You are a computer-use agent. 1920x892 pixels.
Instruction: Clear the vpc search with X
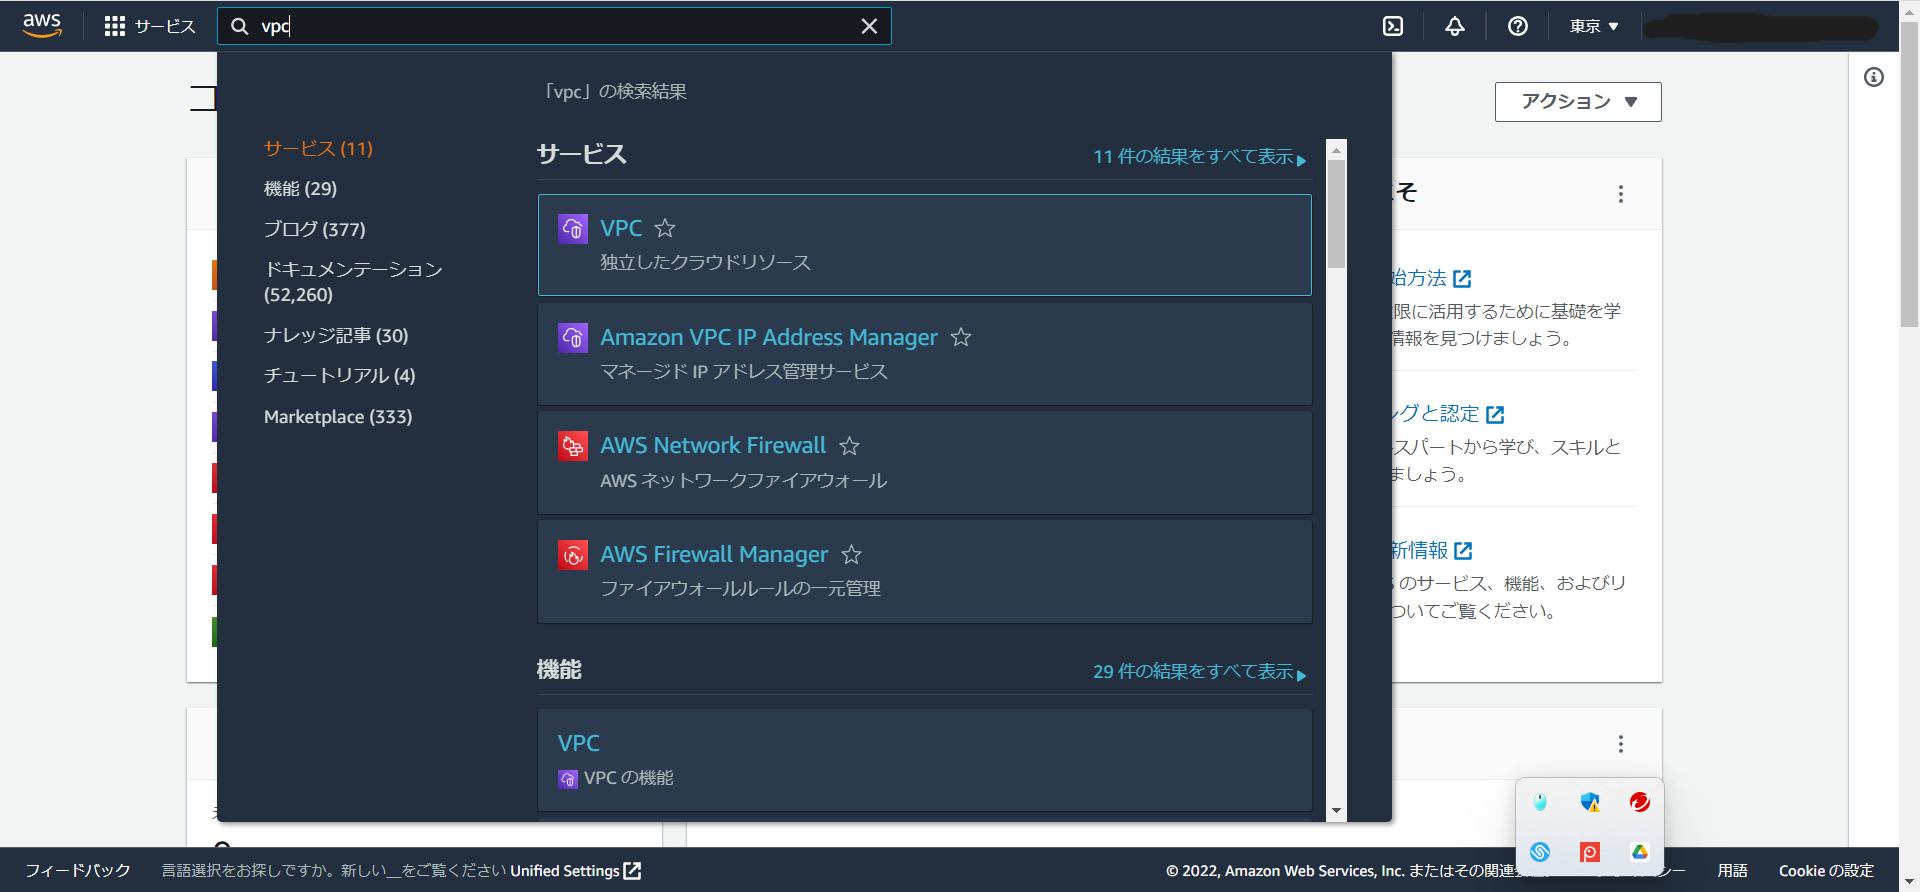(x=869, y=26)
